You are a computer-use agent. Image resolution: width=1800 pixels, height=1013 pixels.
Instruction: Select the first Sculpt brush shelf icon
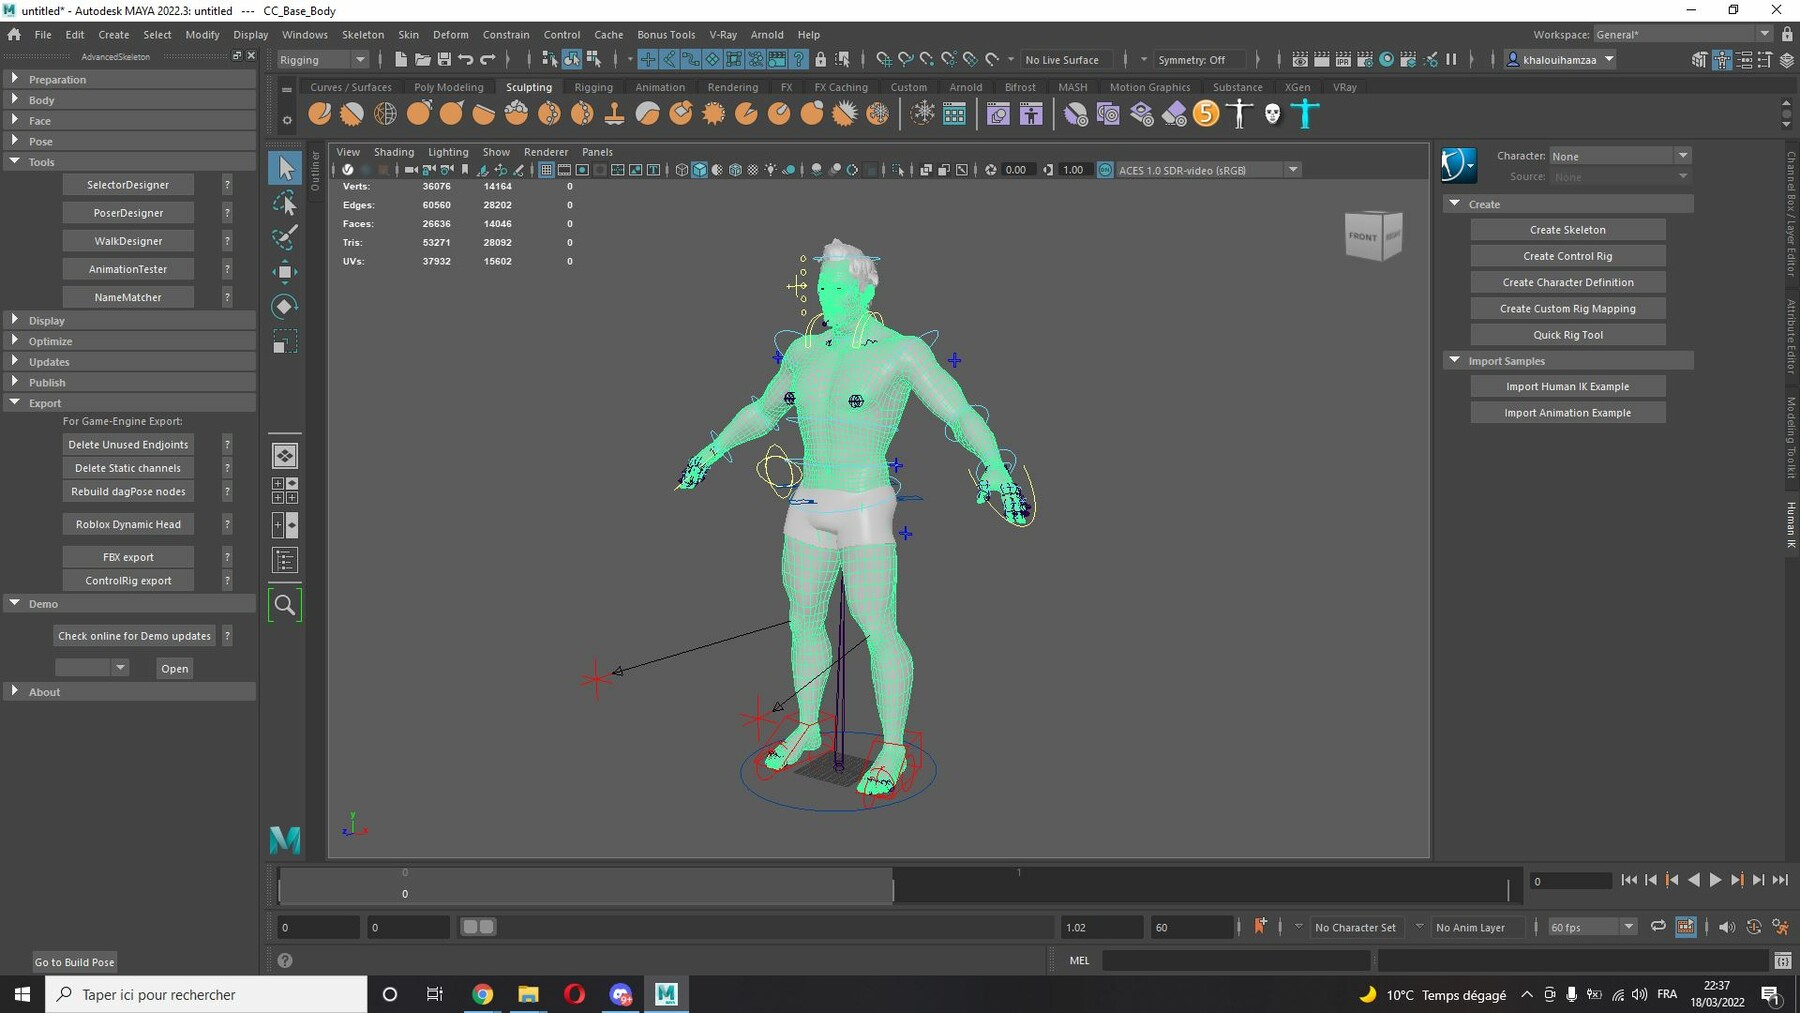pyautogui.click(x=320, y=114)
